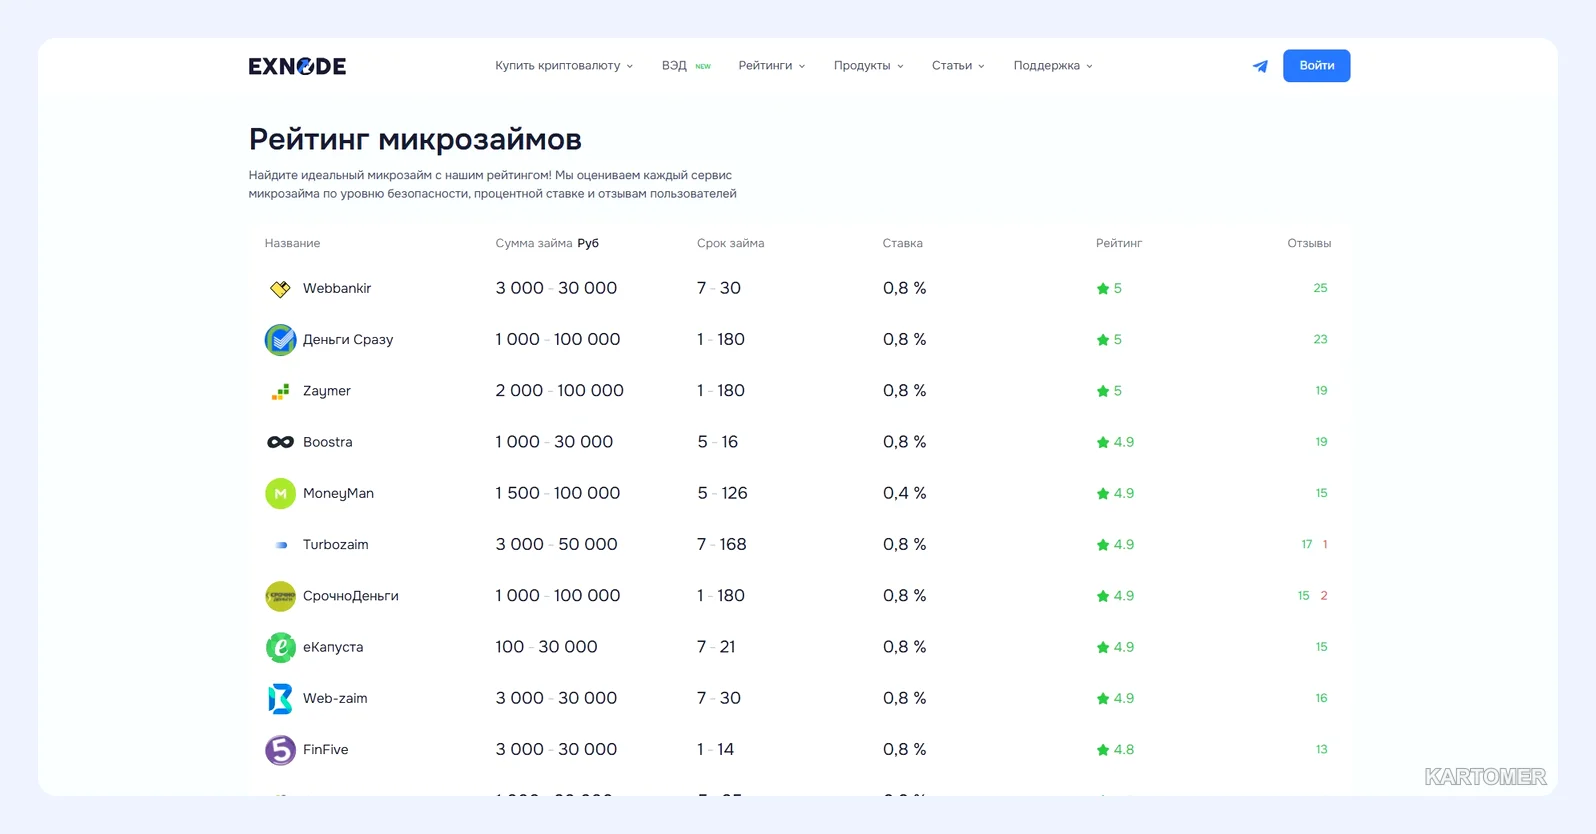Click the rating star in MoneyMan row
This screenshot has width=1596, height=834.
point(1103,493)
